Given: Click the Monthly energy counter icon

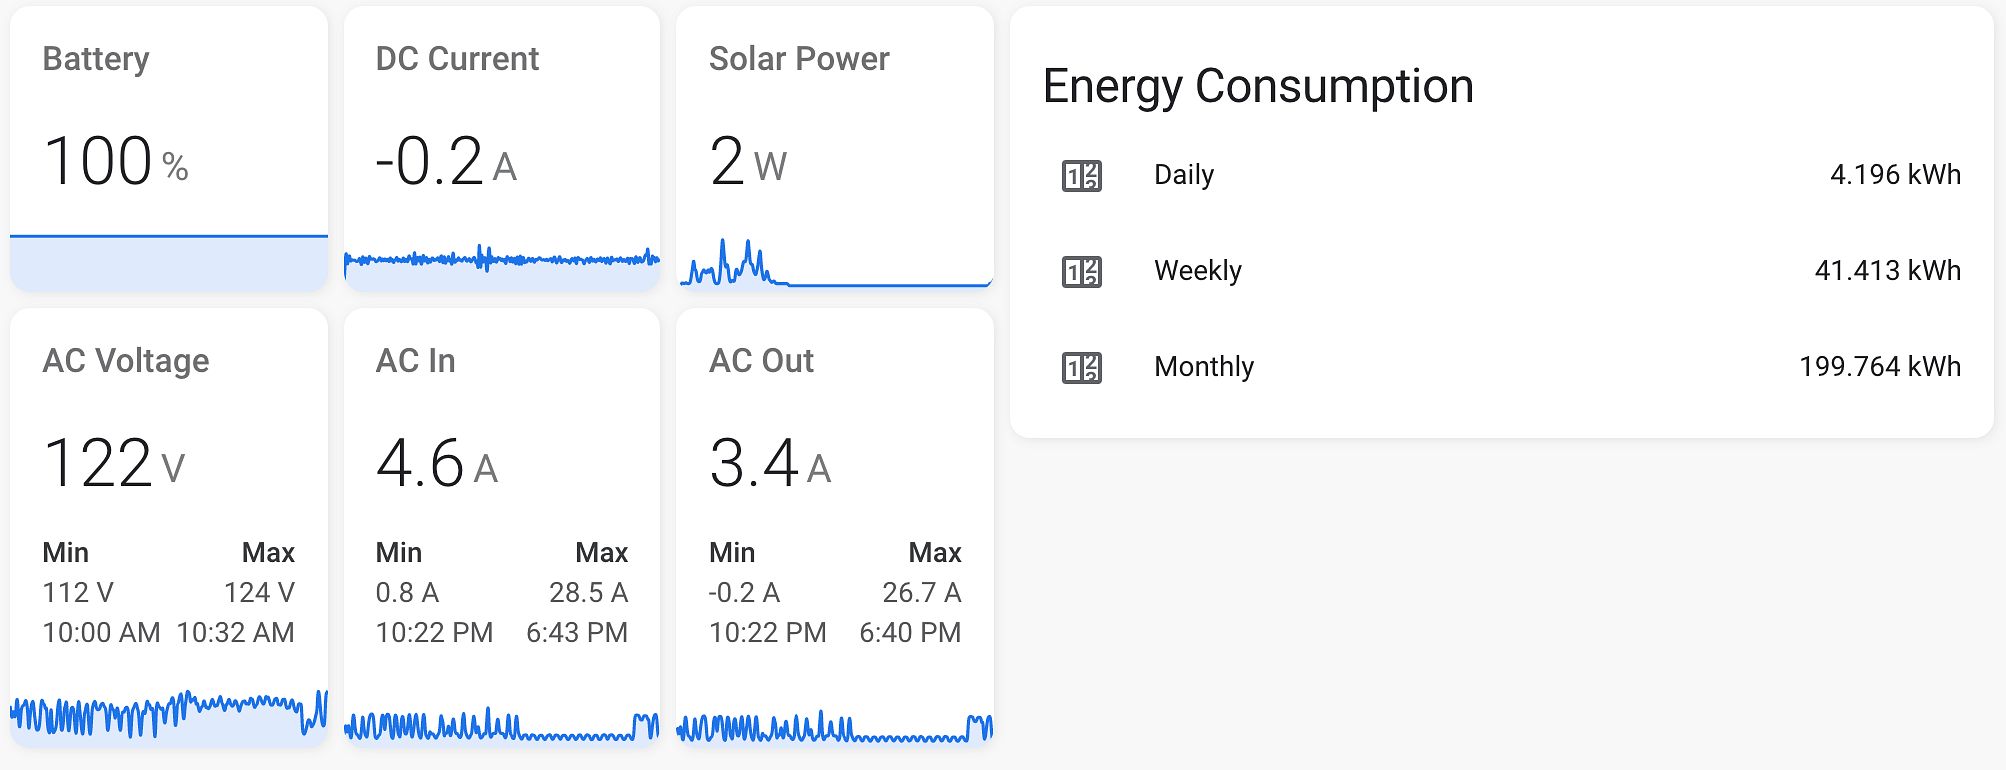Looking at the screenshot, I should click(1081, 368).
